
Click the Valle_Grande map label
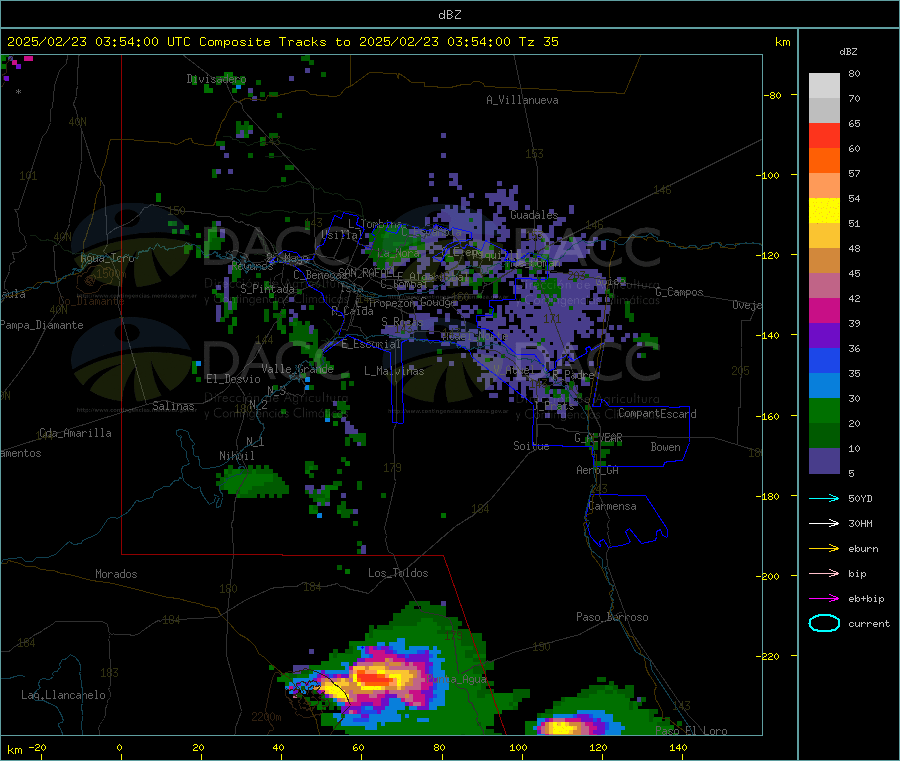click(297, 368)
